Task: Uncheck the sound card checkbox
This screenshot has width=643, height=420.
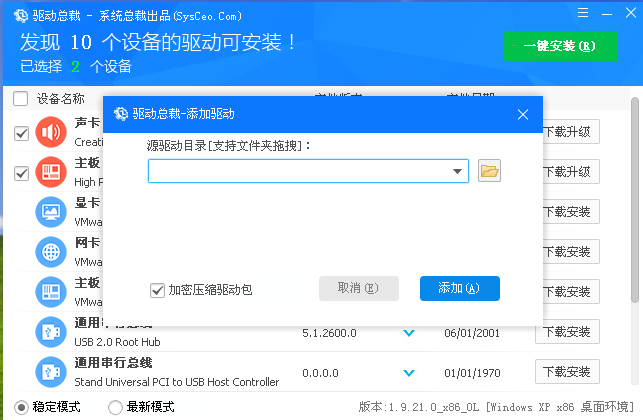Action: coord(21,133)
